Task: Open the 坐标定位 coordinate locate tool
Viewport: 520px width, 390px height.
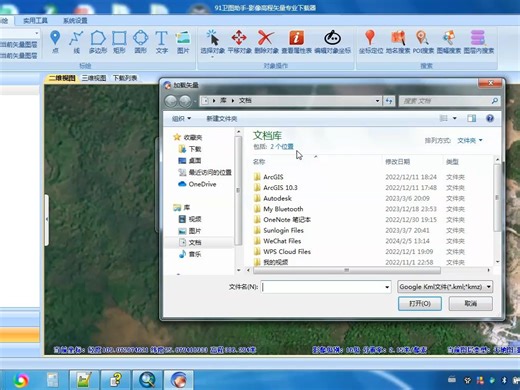Action: 370,42
